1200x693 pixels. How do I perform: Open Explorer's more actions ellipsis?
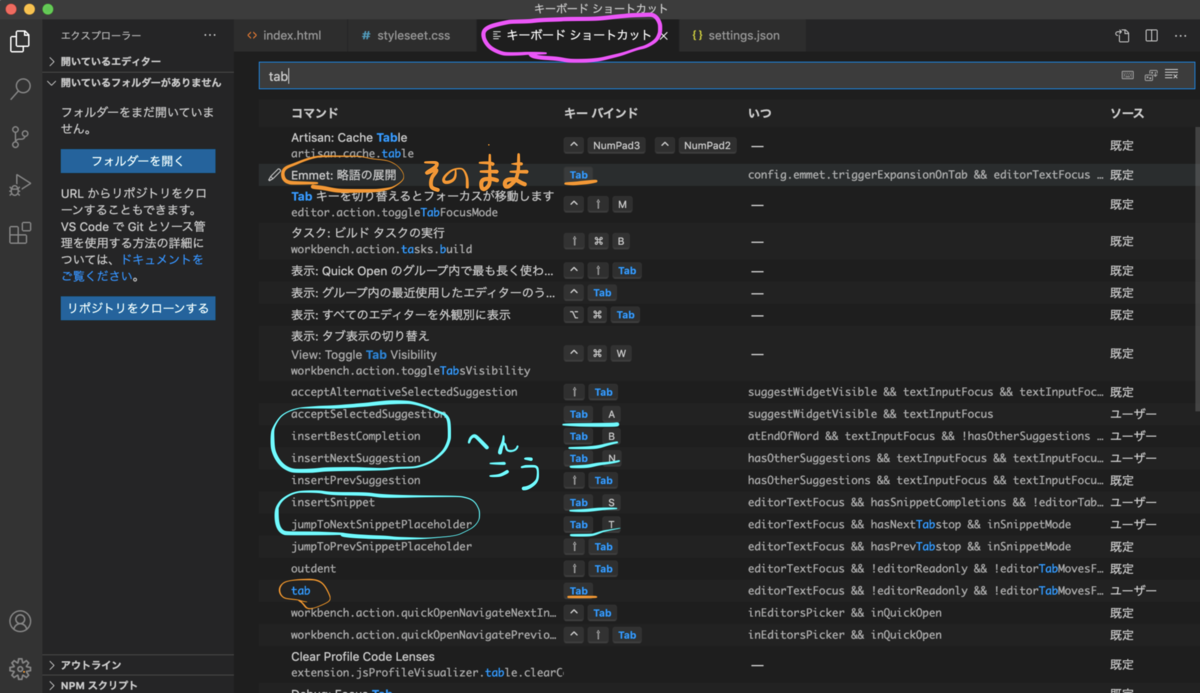[x=209, y=35]
